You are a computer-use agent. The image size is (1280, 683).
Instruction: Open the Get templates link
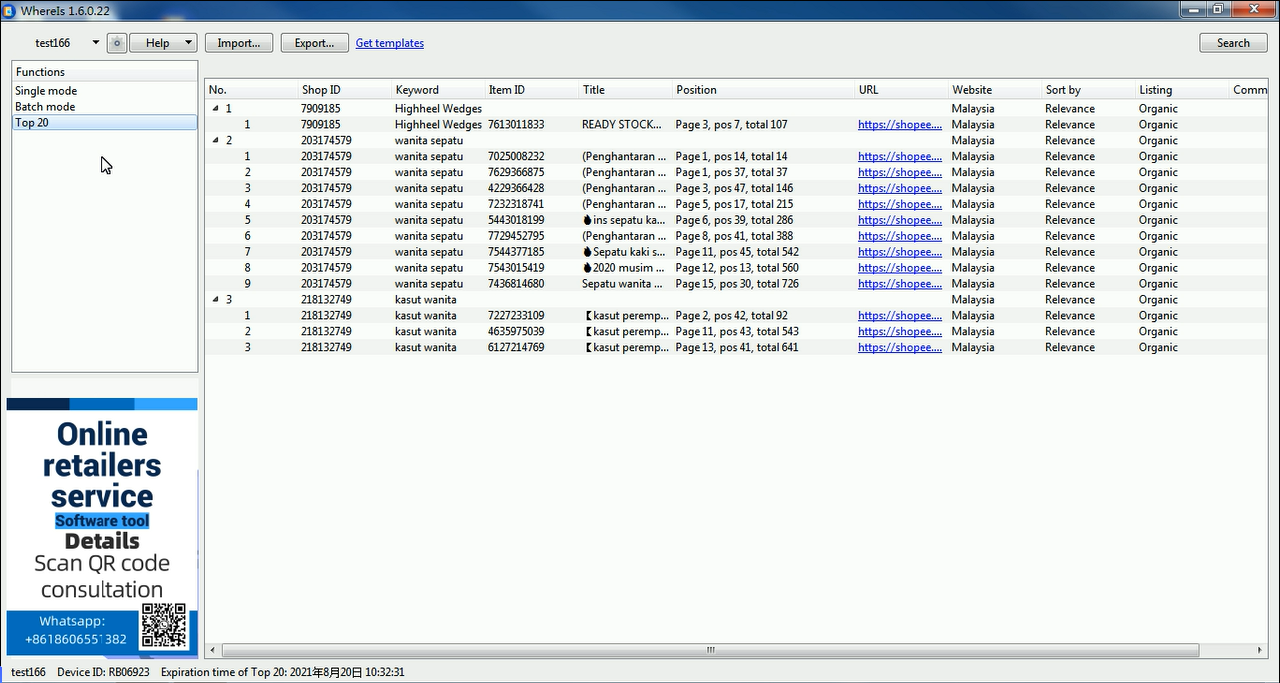389,43
